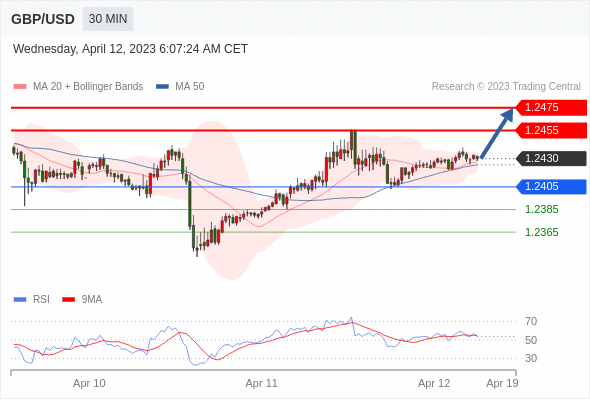Click the 9MA legend red swatch
Image resolution: width=590 pixels, height=400 pixels.
68,300
